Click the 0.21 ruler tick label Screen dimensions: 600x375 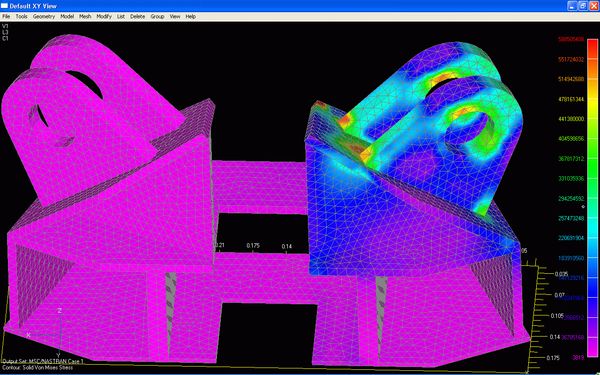coord(220,245)
